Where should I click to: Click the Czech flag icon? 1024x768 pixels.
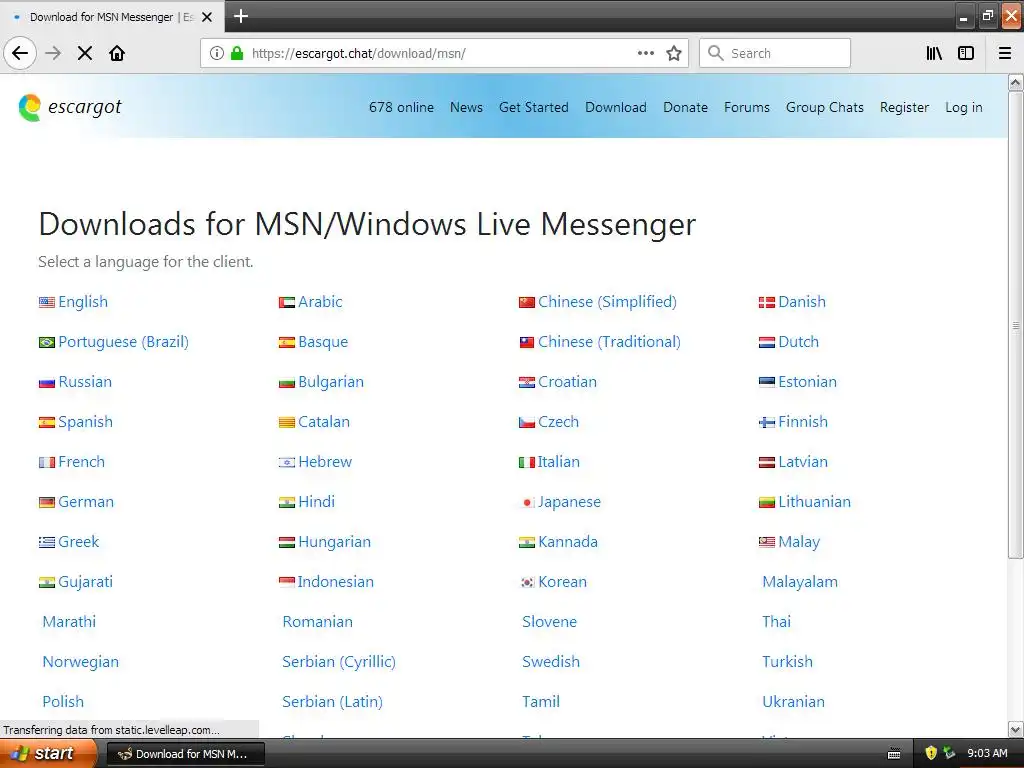point(527,423)
